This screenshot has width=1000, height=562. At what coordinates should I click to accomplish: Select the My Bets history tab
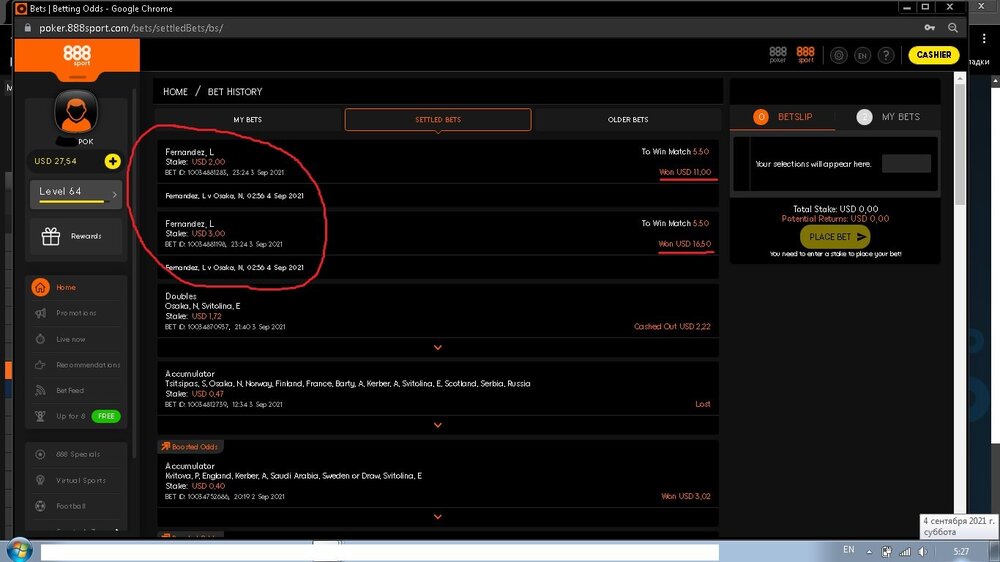248,120
